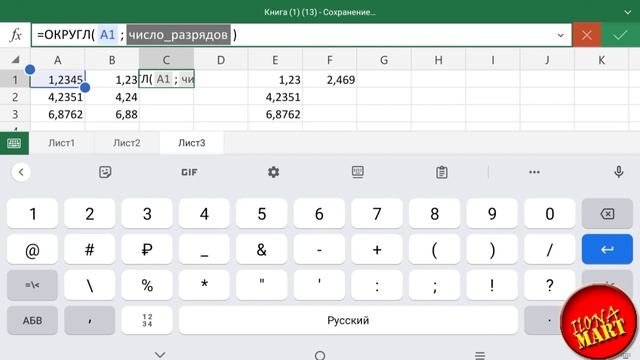Image resolution: width=640 pixels, height=360 pixels.
Task: Tap the 1 key
Action: point(32,213)
